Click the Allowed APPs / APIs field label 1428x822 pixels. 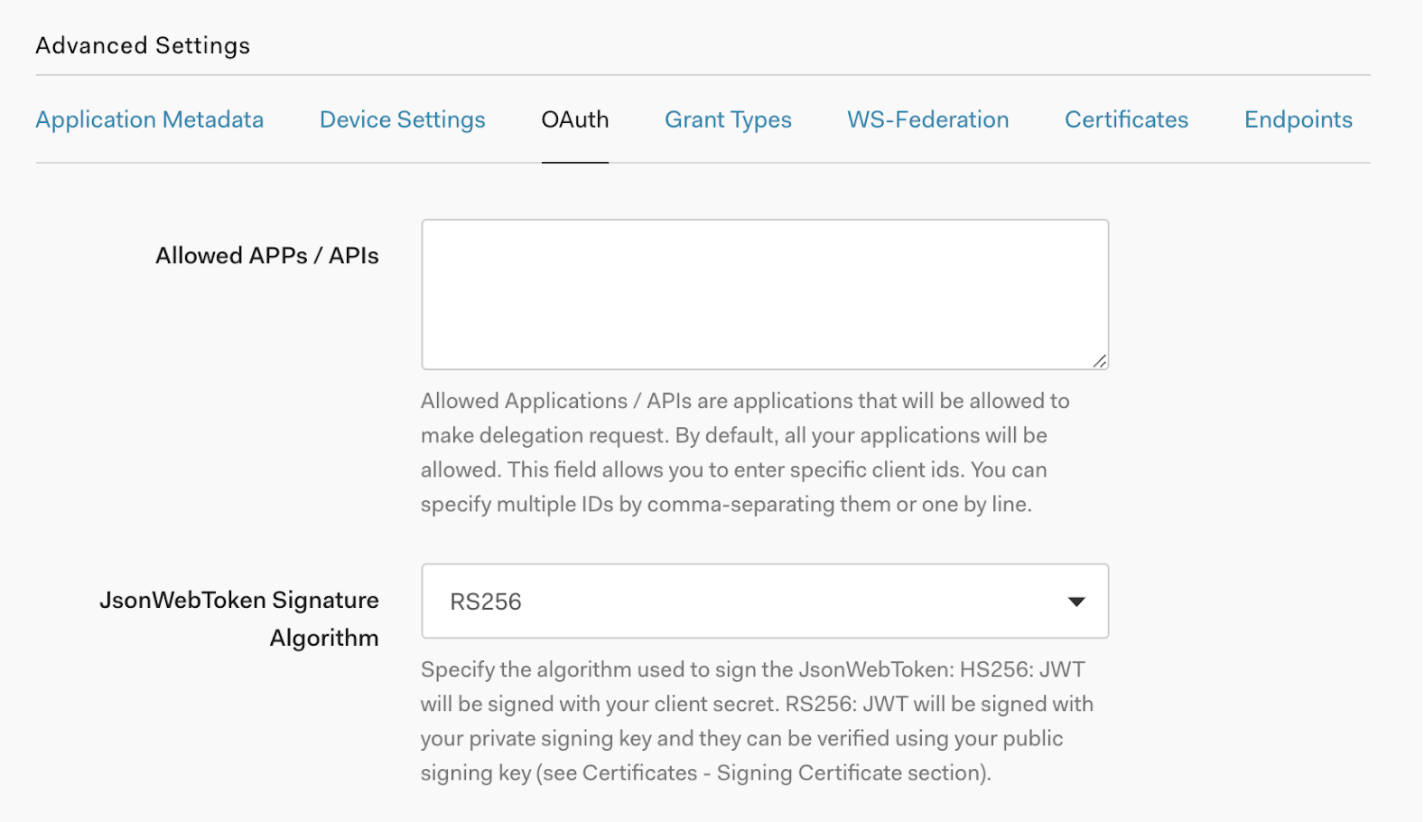tap(267, 256)
